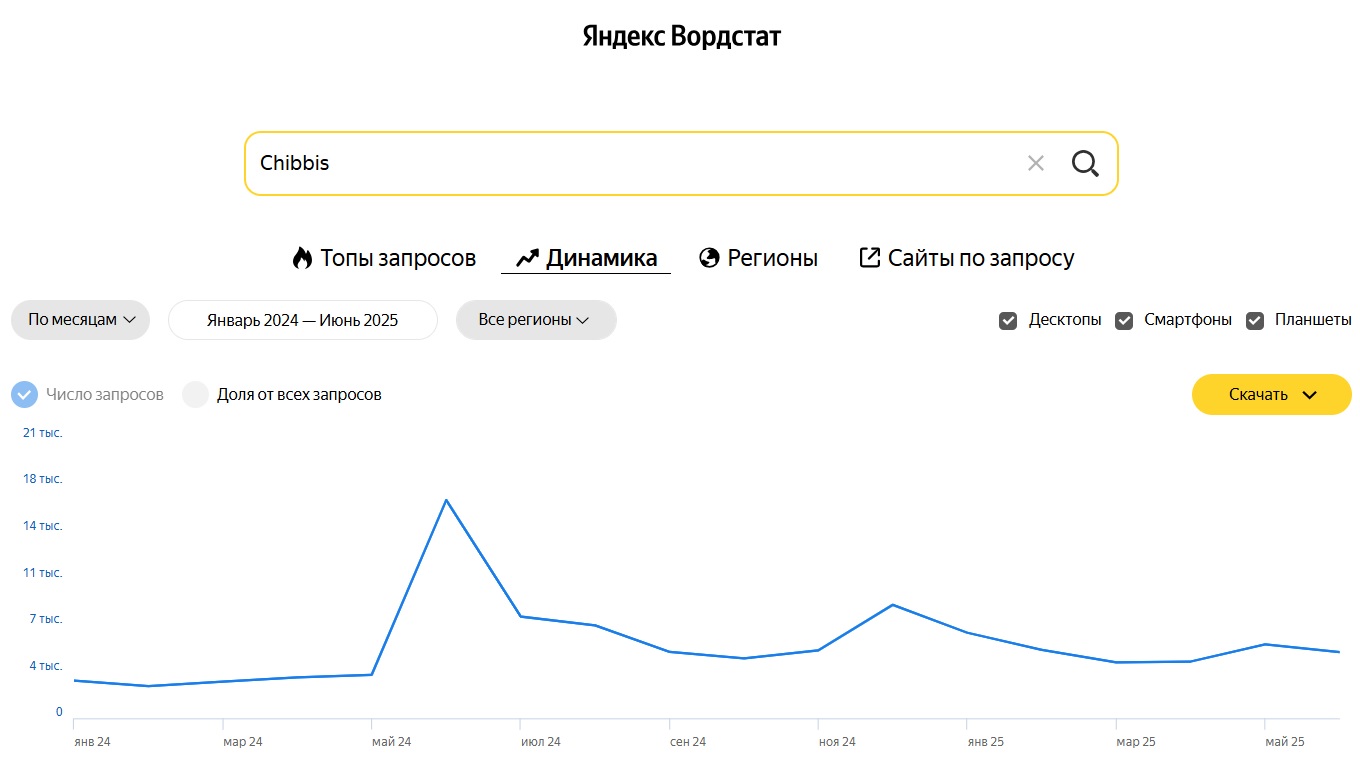The width and height of the screenshot is (1360, 759).
Task: Open the Скачать download dropdown
Action: click(x=1271, y=394)
